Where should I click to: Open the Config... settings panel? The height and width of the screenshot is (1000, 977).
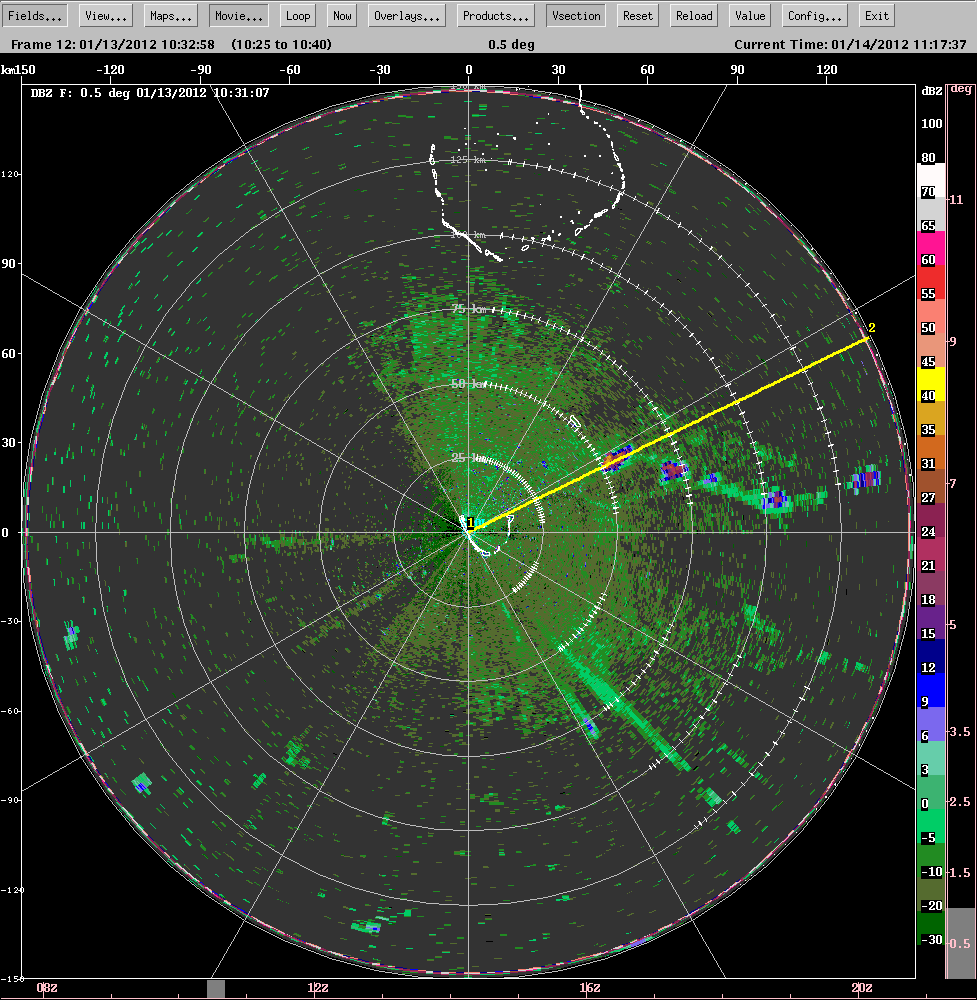click(817, 16)
